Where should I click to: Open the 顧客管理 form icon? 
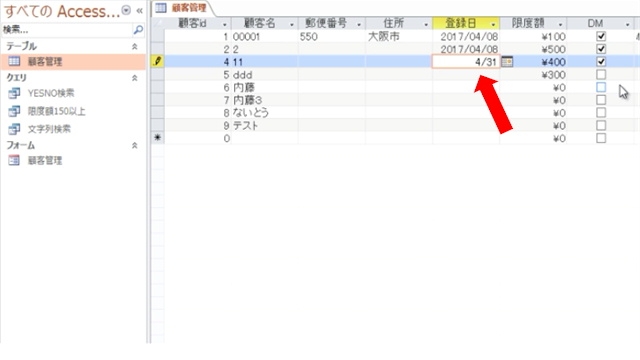14,160
